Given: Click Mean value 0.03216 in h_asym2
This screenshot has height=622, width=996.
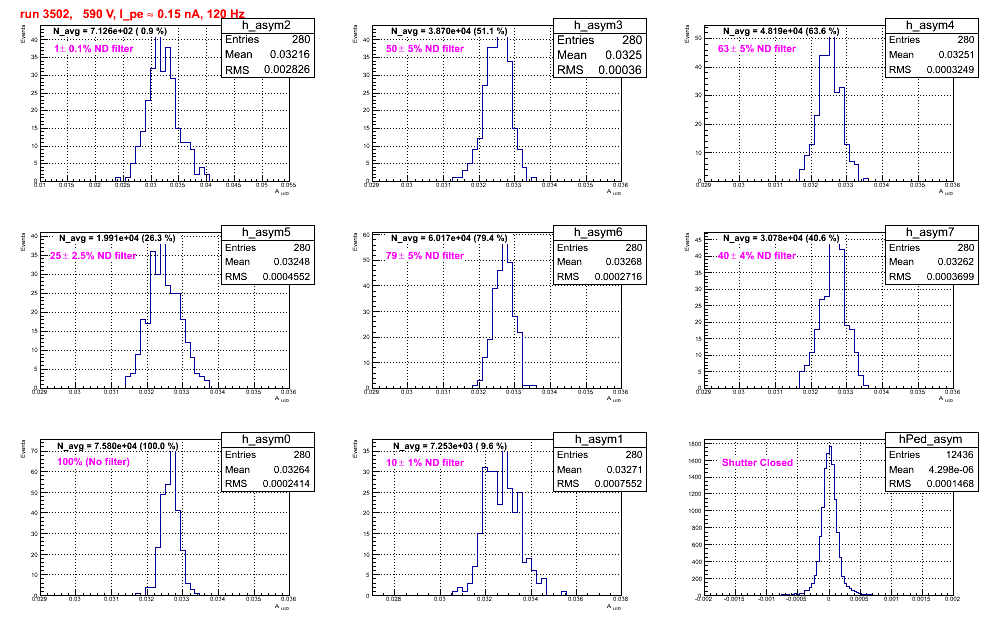Looking at the screenshot, I should click(x=290, y=55).
